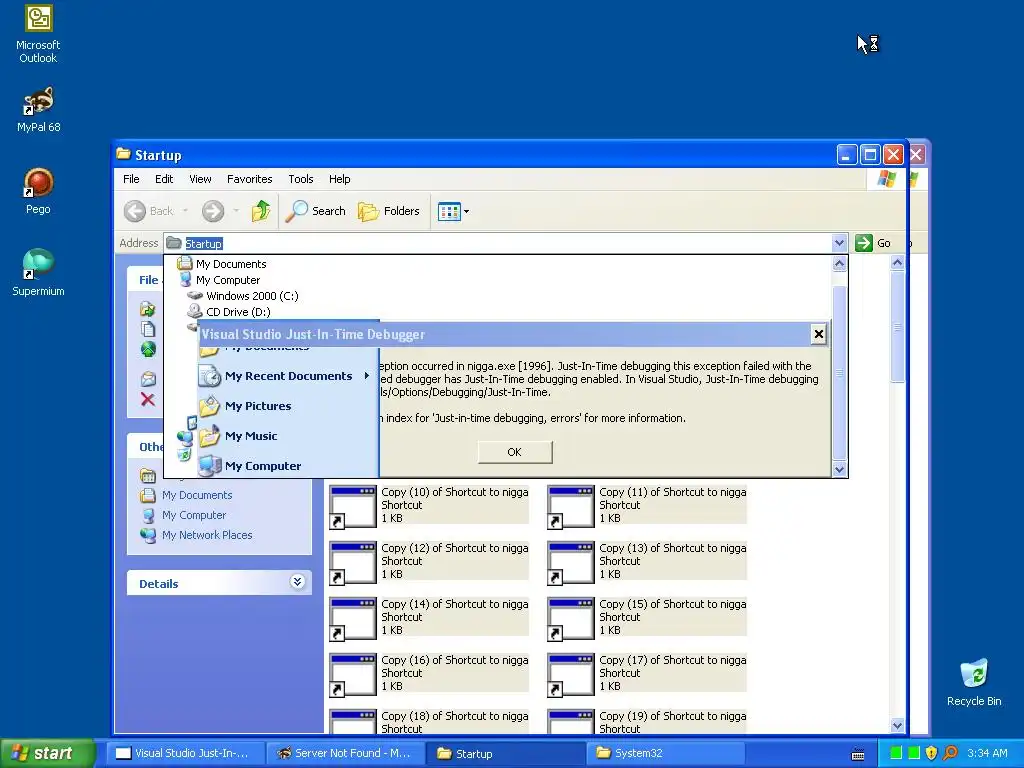Click the My Documents link in sidebar

[197, 495]
